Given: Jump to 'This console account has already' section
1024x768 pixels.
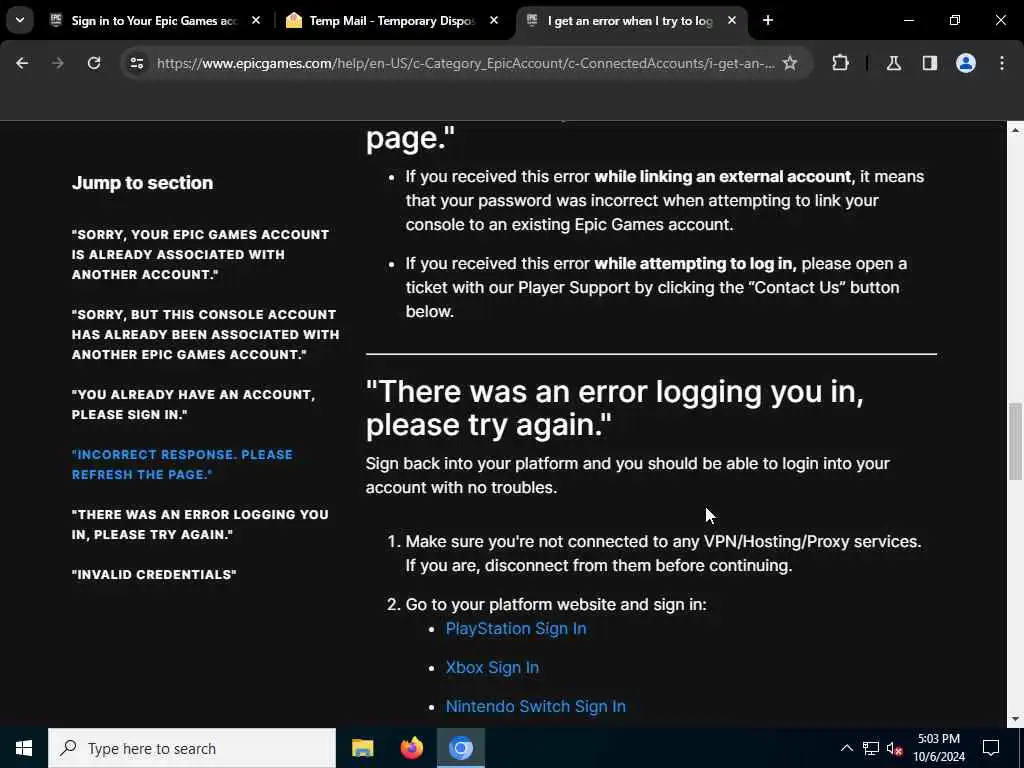Looking at the screenshot, I should click(x=206, y=334).
